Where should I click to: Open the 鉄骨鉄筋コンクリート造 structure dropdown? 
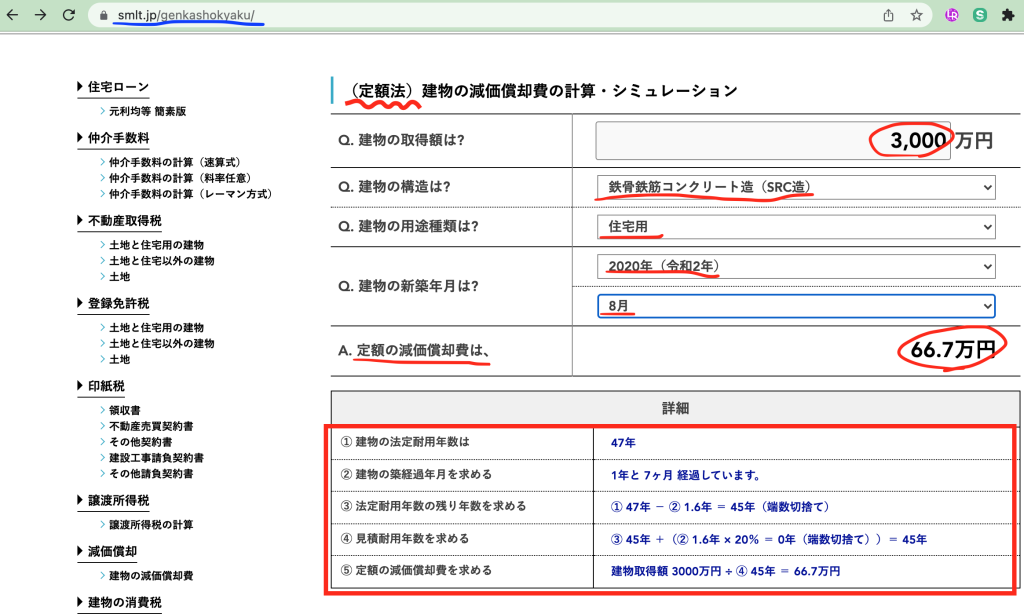pyautogui.click(x=796, y=187)
